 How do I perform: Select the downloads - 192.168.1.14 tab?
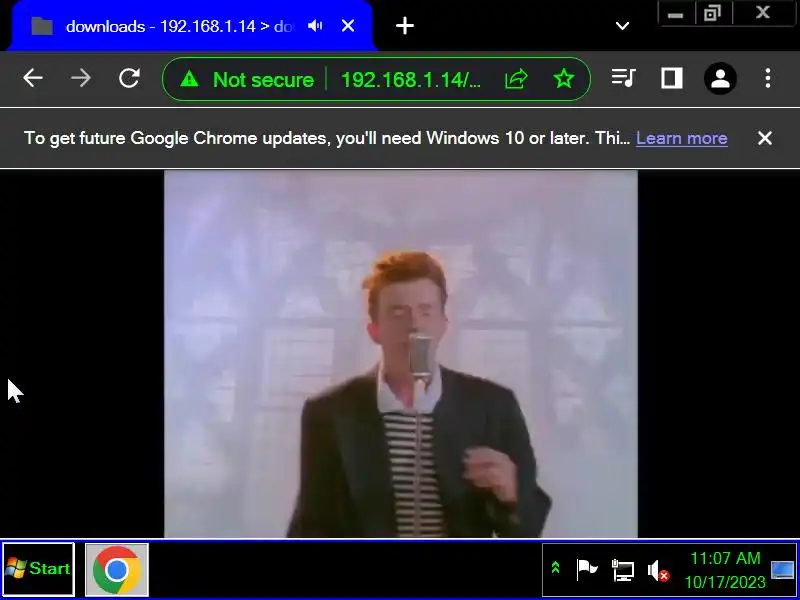191,26
